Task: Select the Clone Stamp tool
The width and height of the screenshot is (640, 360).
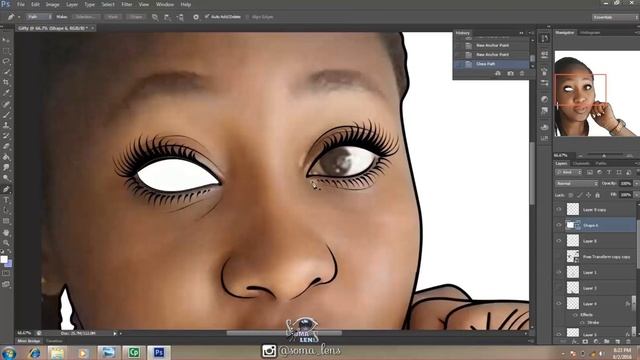Action: click(x=6, y=125)
